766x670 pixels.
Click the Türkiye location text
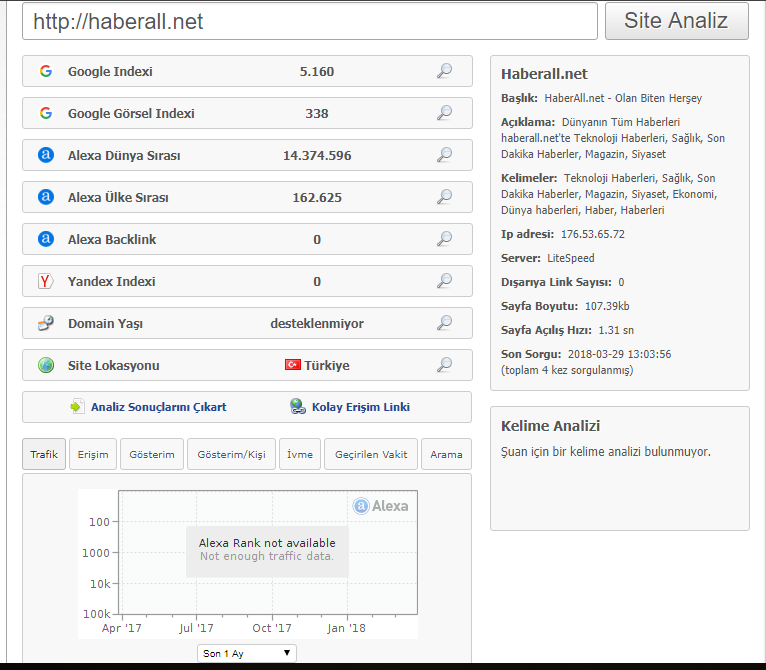click(x=327, y=366)
